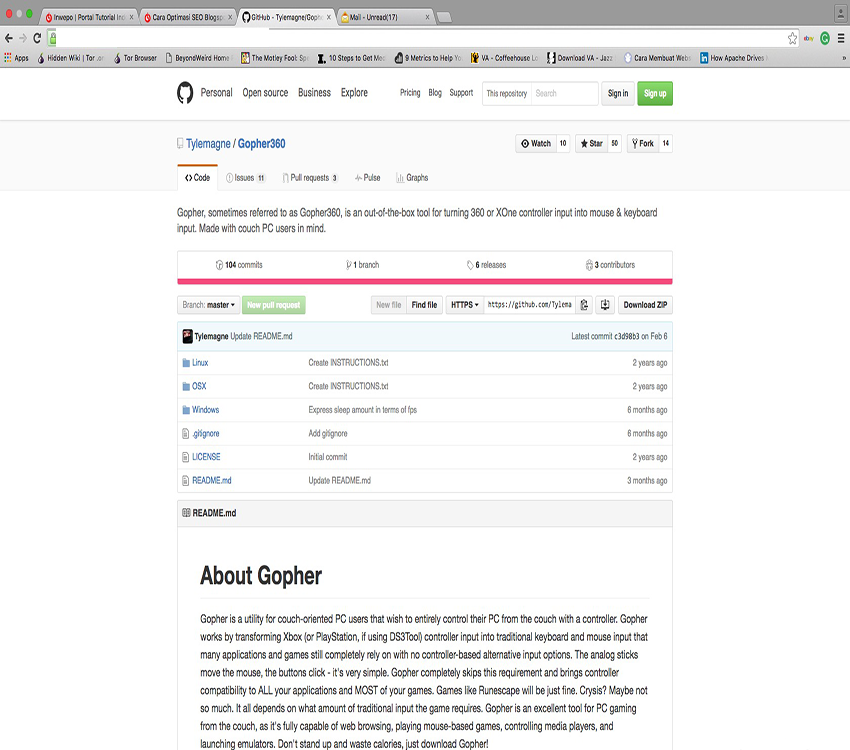Open the Pulse tab

(x=368, y=178)
